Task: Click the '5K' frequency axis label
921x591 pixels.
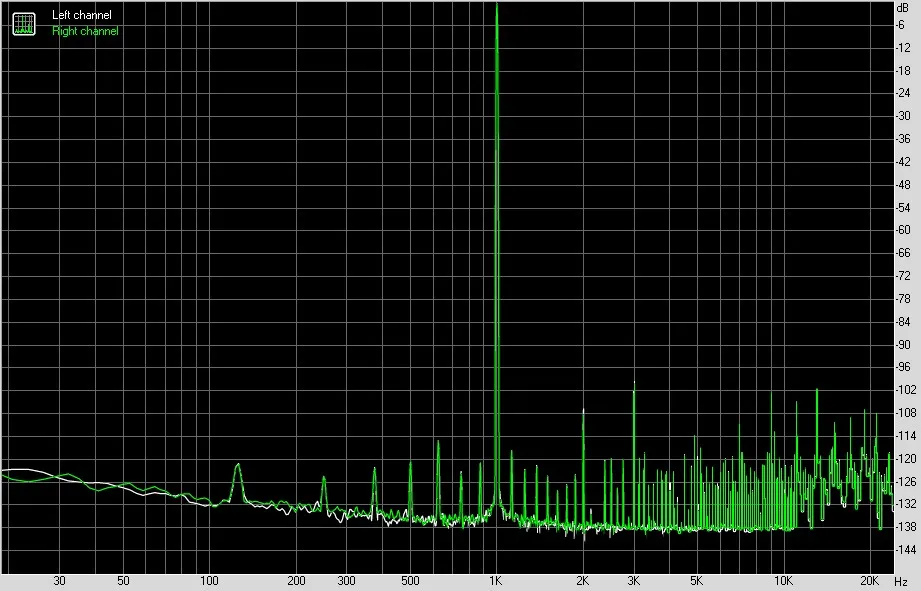Action: click(x=697, y=581)
